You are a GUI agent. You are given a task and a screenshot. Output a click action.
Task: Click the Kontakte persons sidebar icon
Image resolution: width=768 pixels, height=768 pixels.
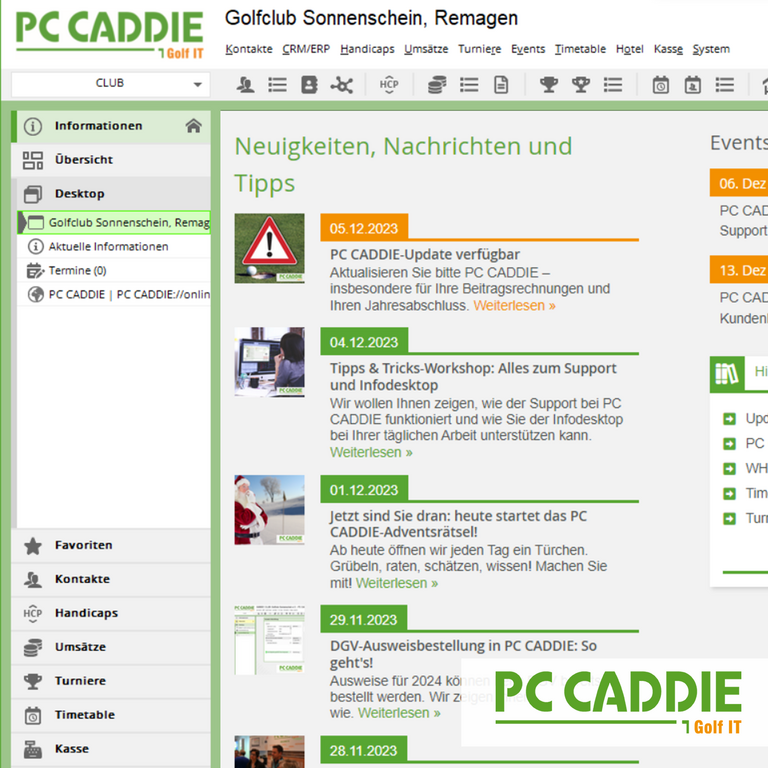tap(33, 579)
